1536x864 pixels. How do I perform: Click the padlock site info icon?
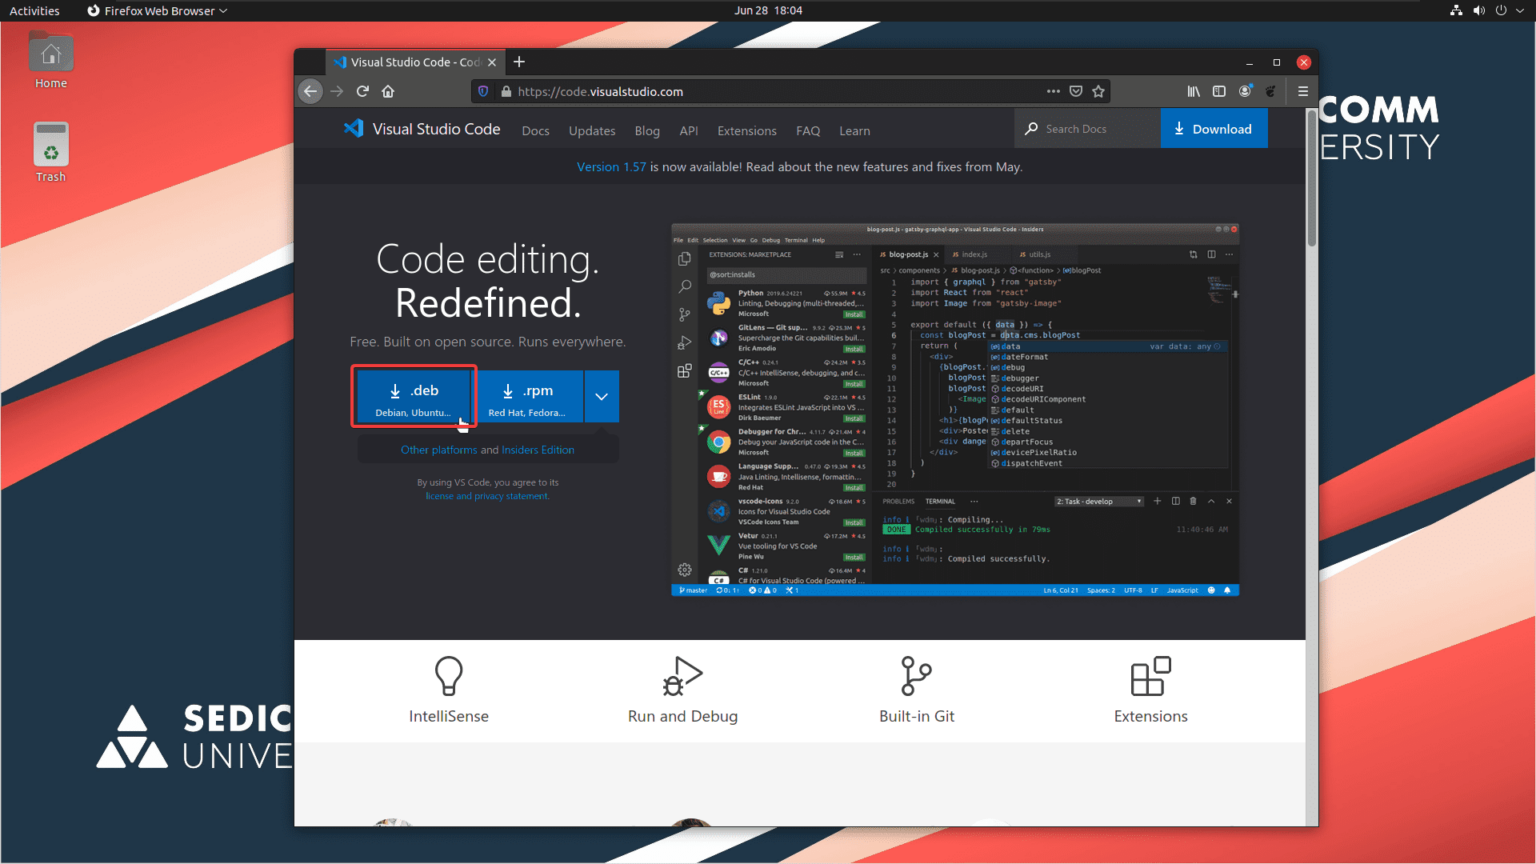pos(506,91)
